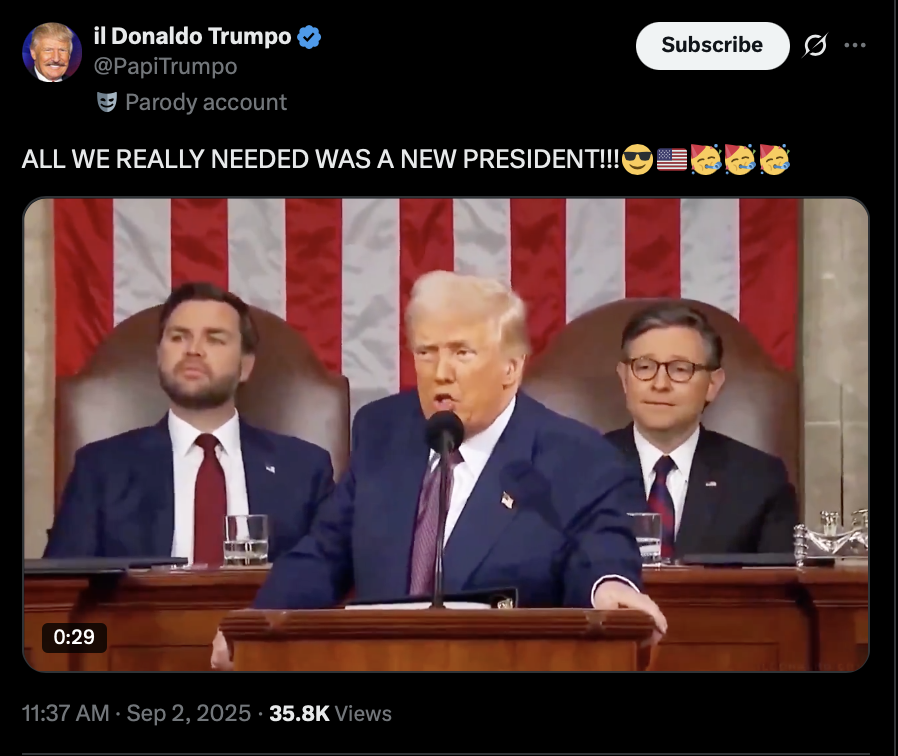Click the @PapiTrumpo handle
This screenshot has height=756, width=898.
166,66
